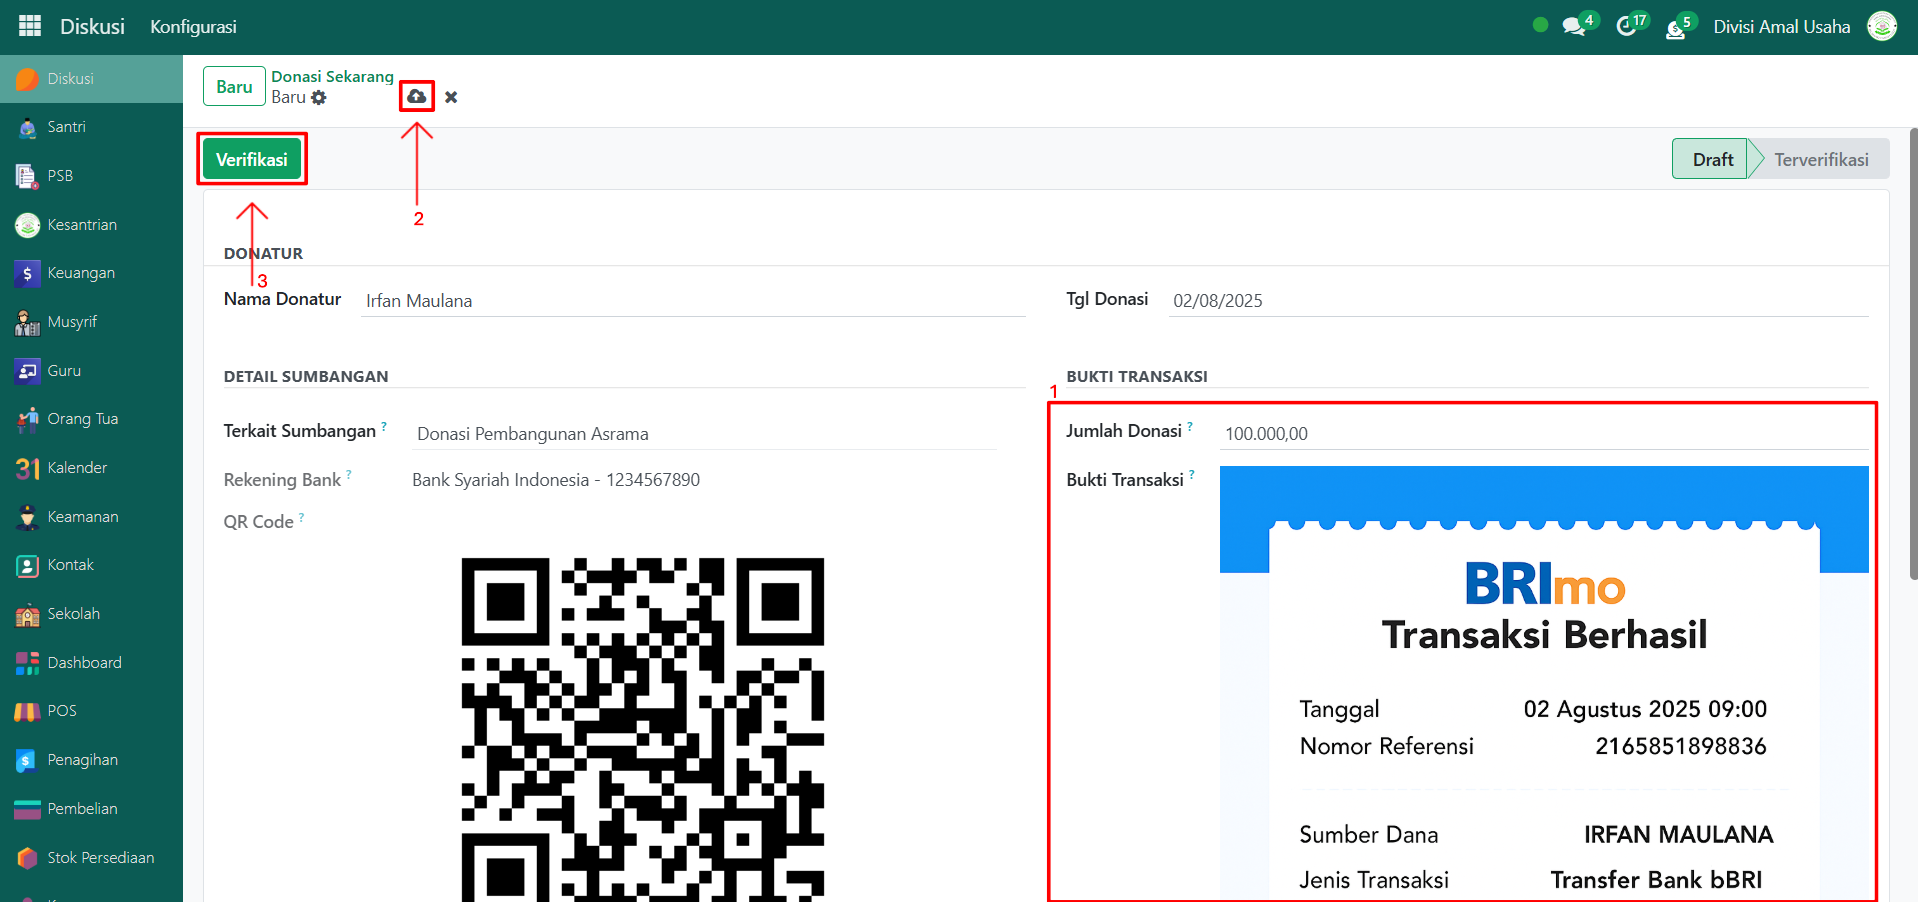
Task: Click the Tgl Donasi date field
Action: 1516,301
